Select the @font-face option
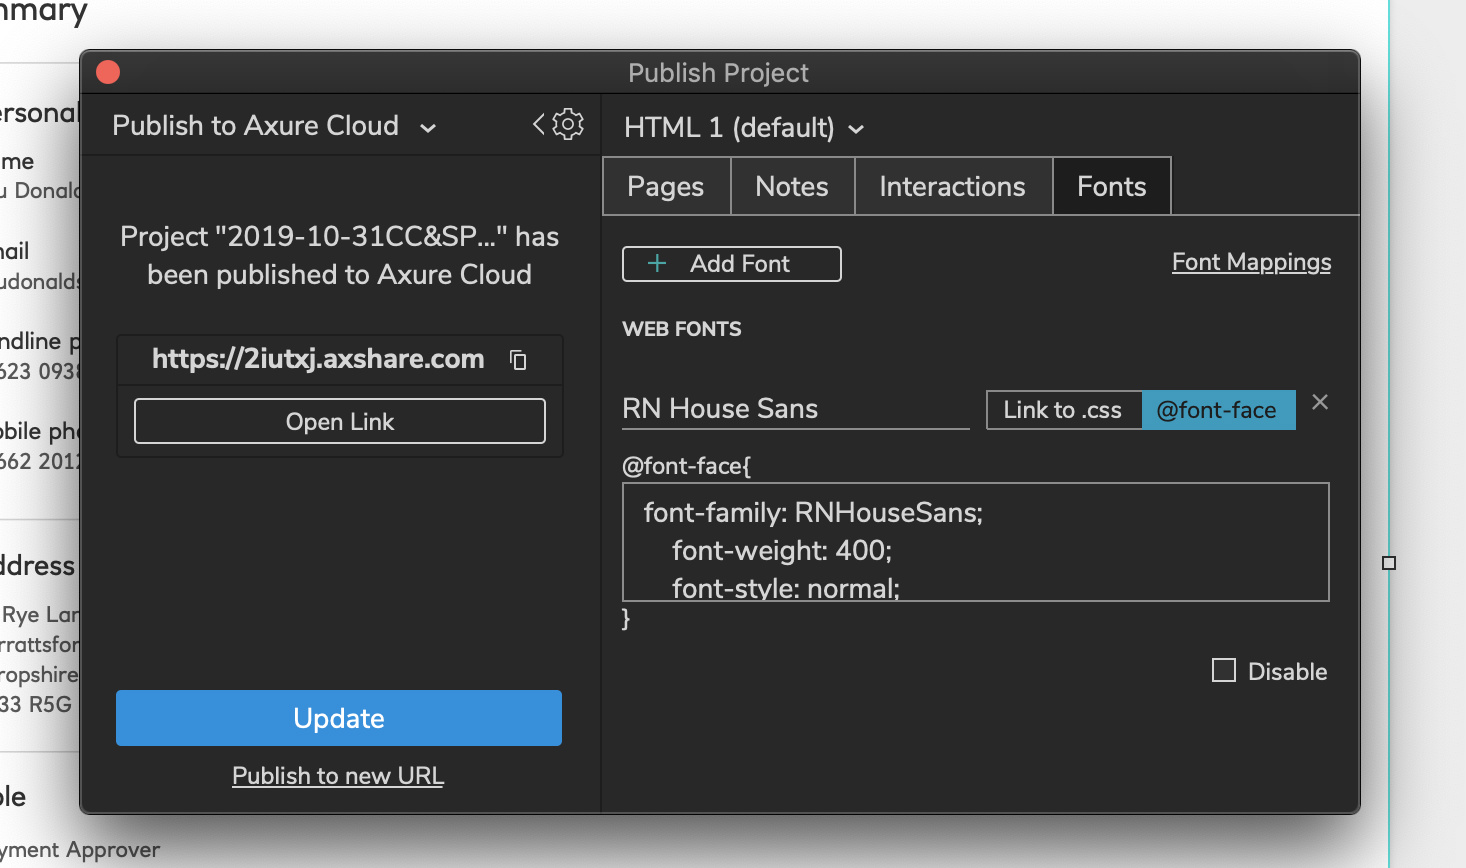 click(1217, 410)
